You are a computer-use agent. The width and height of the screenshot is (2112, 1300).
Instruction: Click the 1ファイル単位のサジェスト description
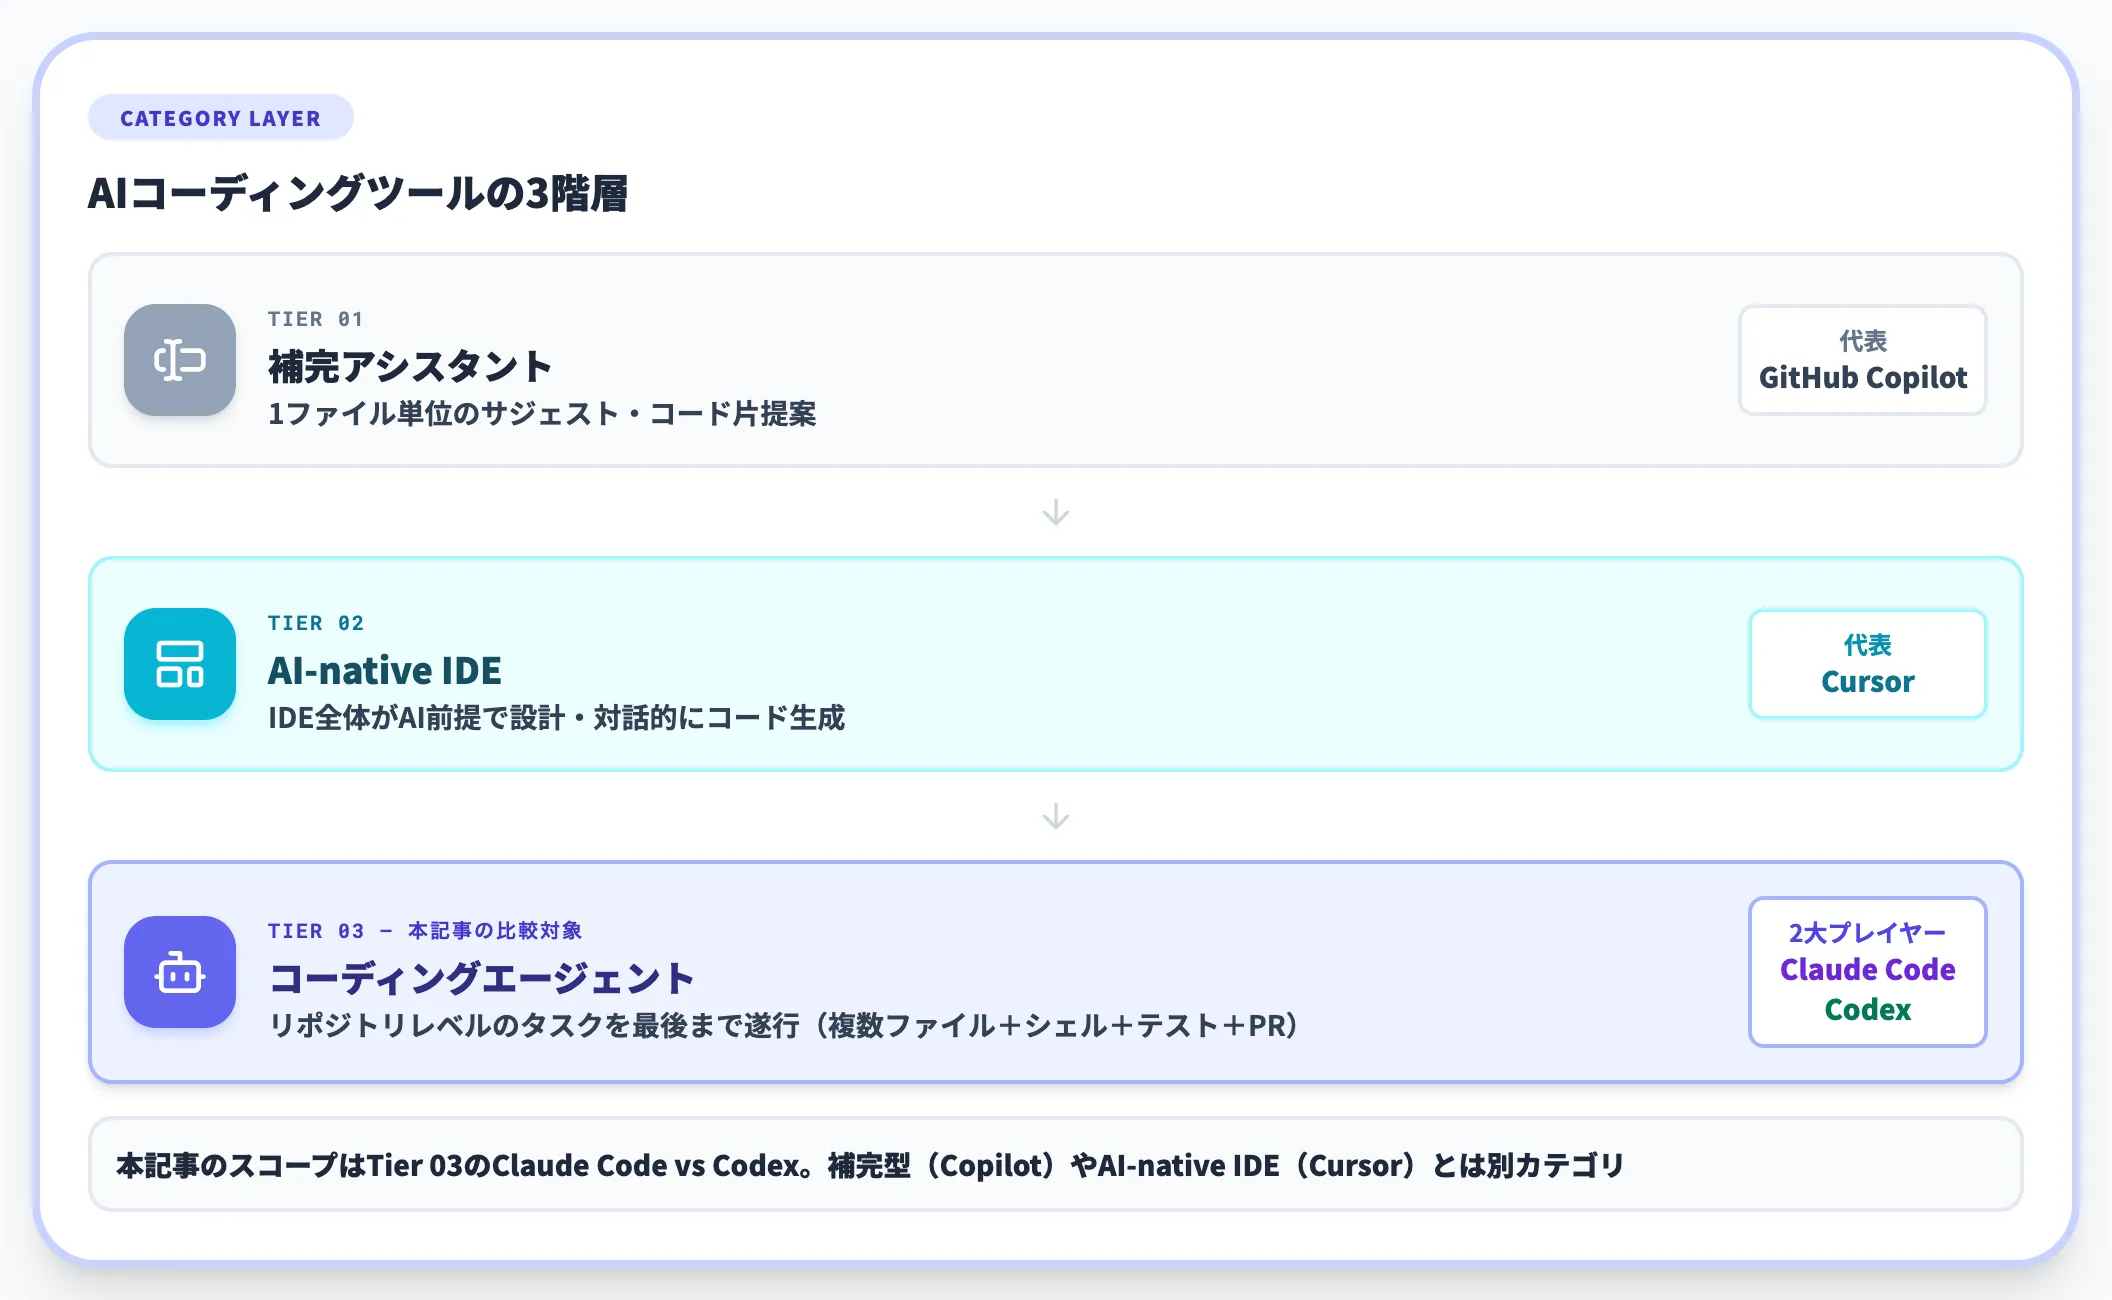click(x=542, y=413)
